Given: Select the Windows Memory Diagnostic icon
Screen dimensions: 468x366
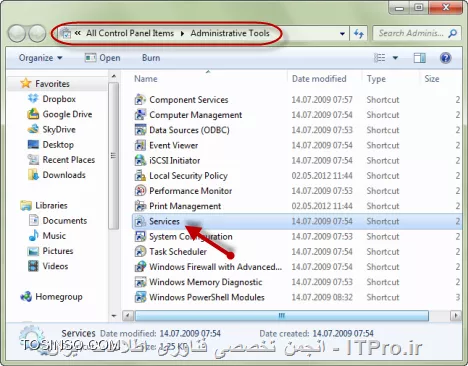Looking at the screenshot, I should [x=140, y=282].
